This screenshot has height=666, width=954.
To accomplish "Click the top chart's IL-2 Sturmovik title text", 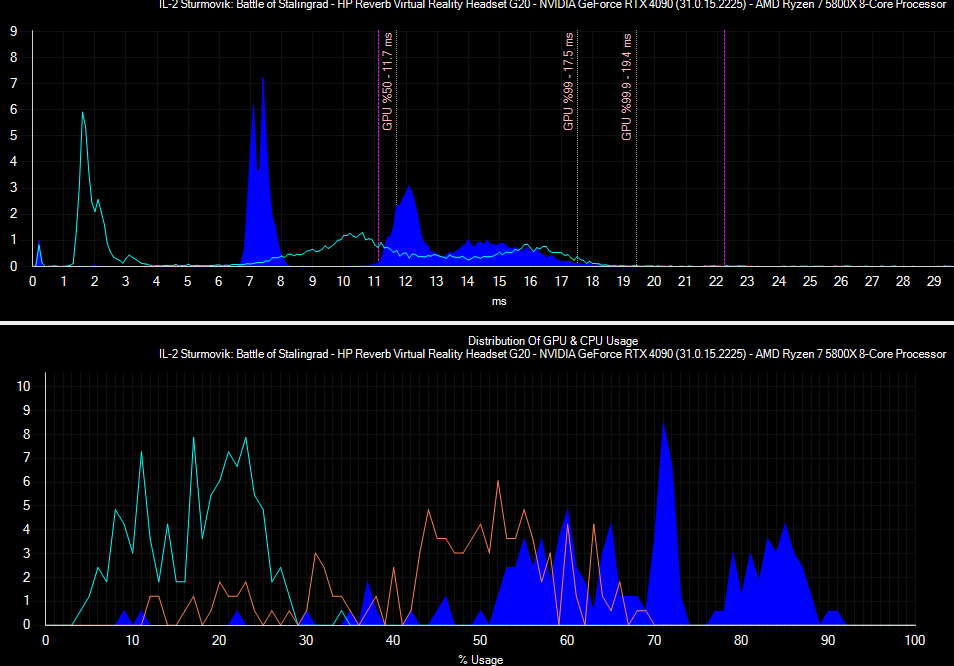I will pyautogui.click(x=552, y=5).
